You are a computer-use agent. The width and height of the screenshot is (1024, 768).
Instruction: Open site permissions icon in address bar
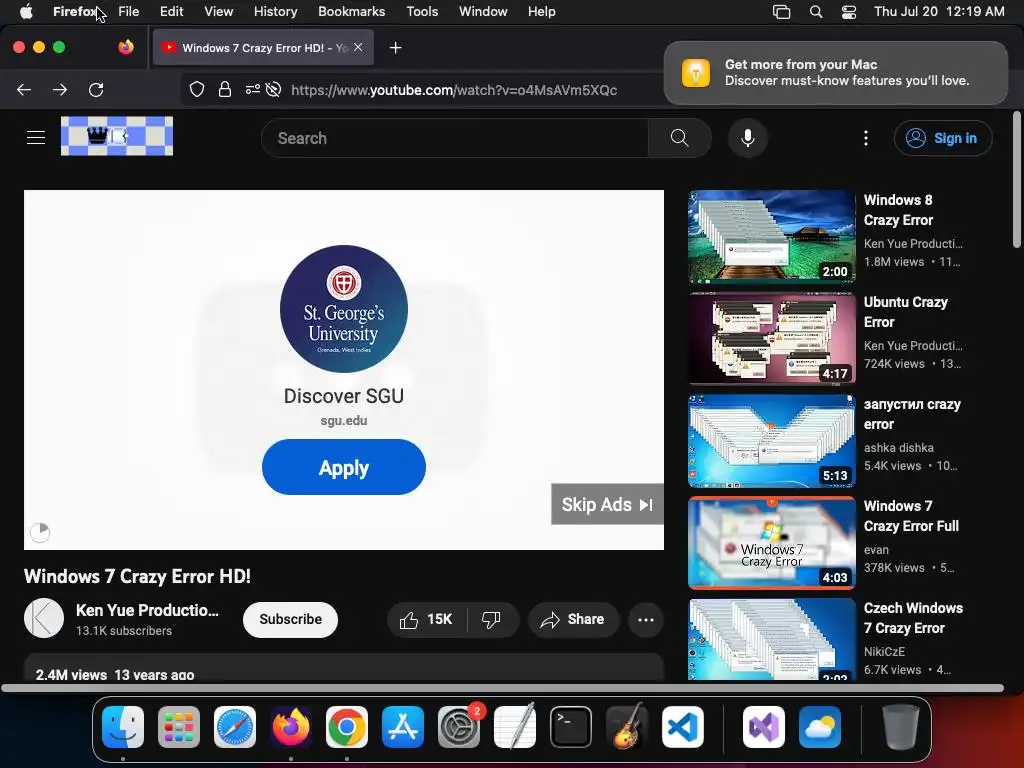click(x=253, y=89)
